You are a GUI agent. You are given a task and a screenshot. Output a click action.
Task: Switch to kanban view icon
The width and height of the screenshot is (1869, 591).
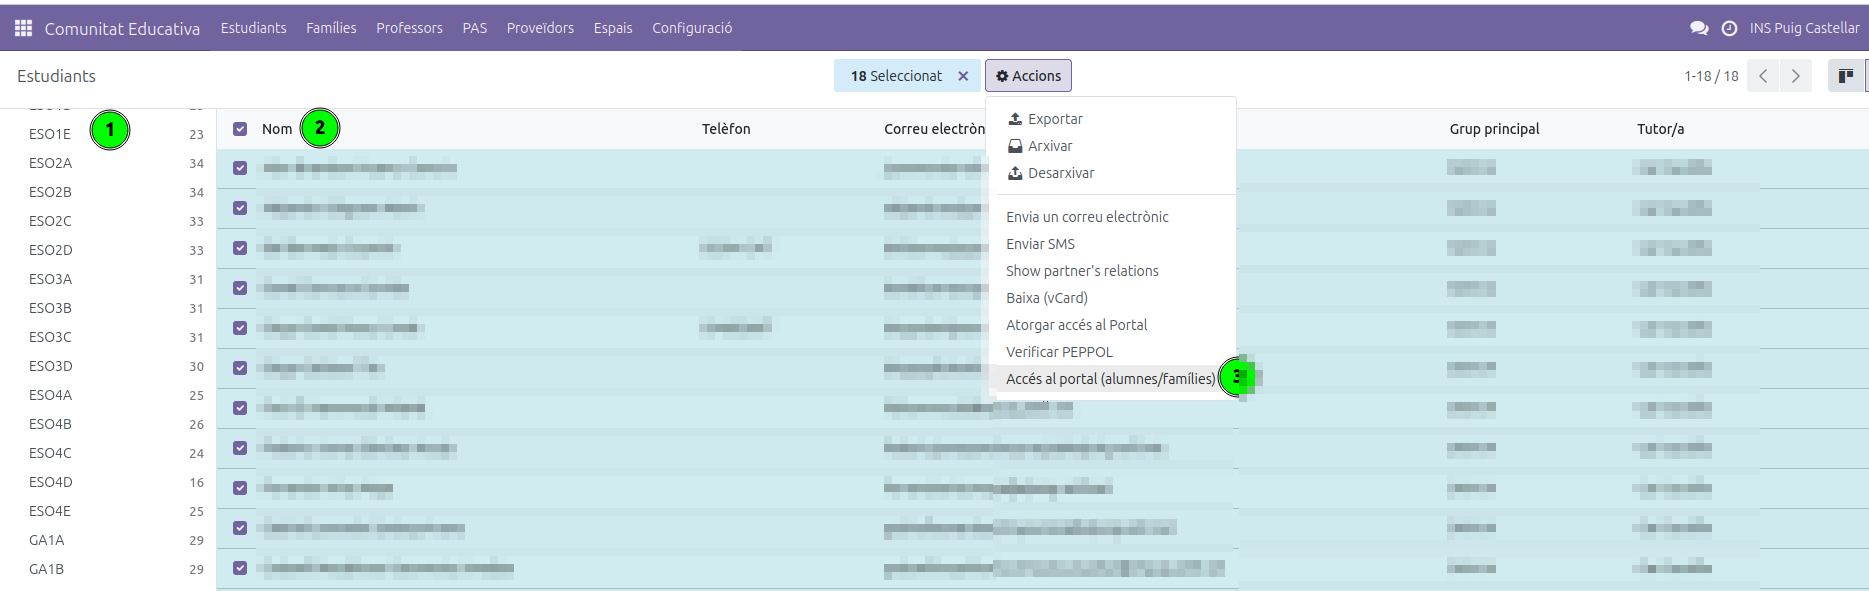(1846, 76)
